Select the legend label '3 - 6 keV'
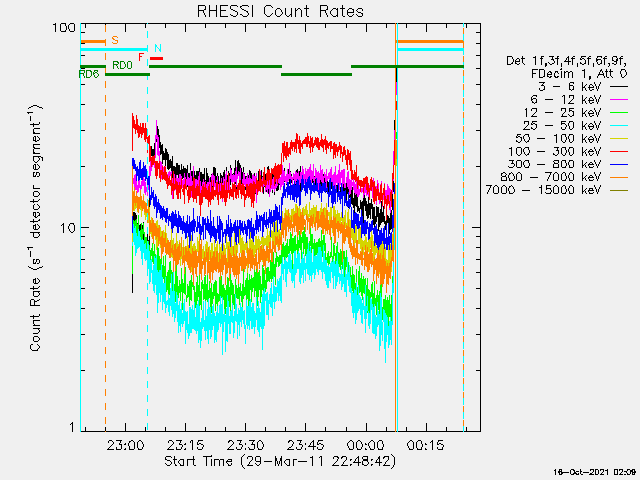Screen dimensions: 640x480 coord(569,87)
